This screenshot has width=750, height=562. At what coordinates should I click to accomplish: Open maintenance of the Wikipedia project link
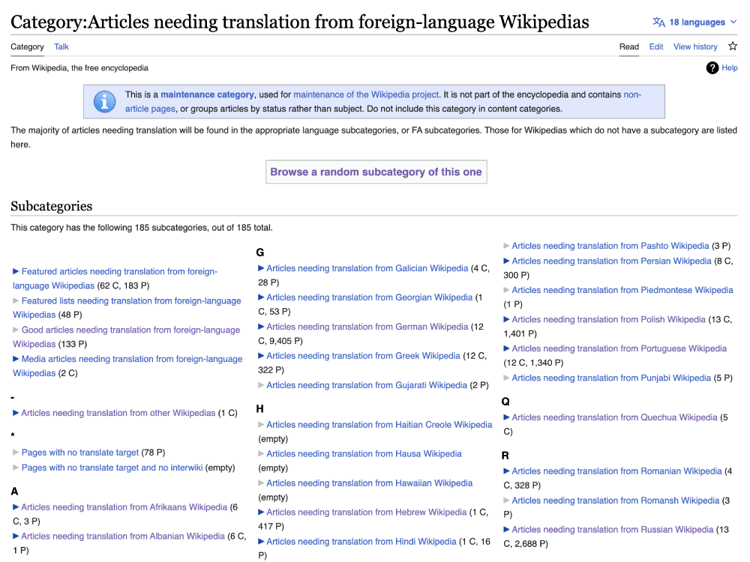click(366, 95)
